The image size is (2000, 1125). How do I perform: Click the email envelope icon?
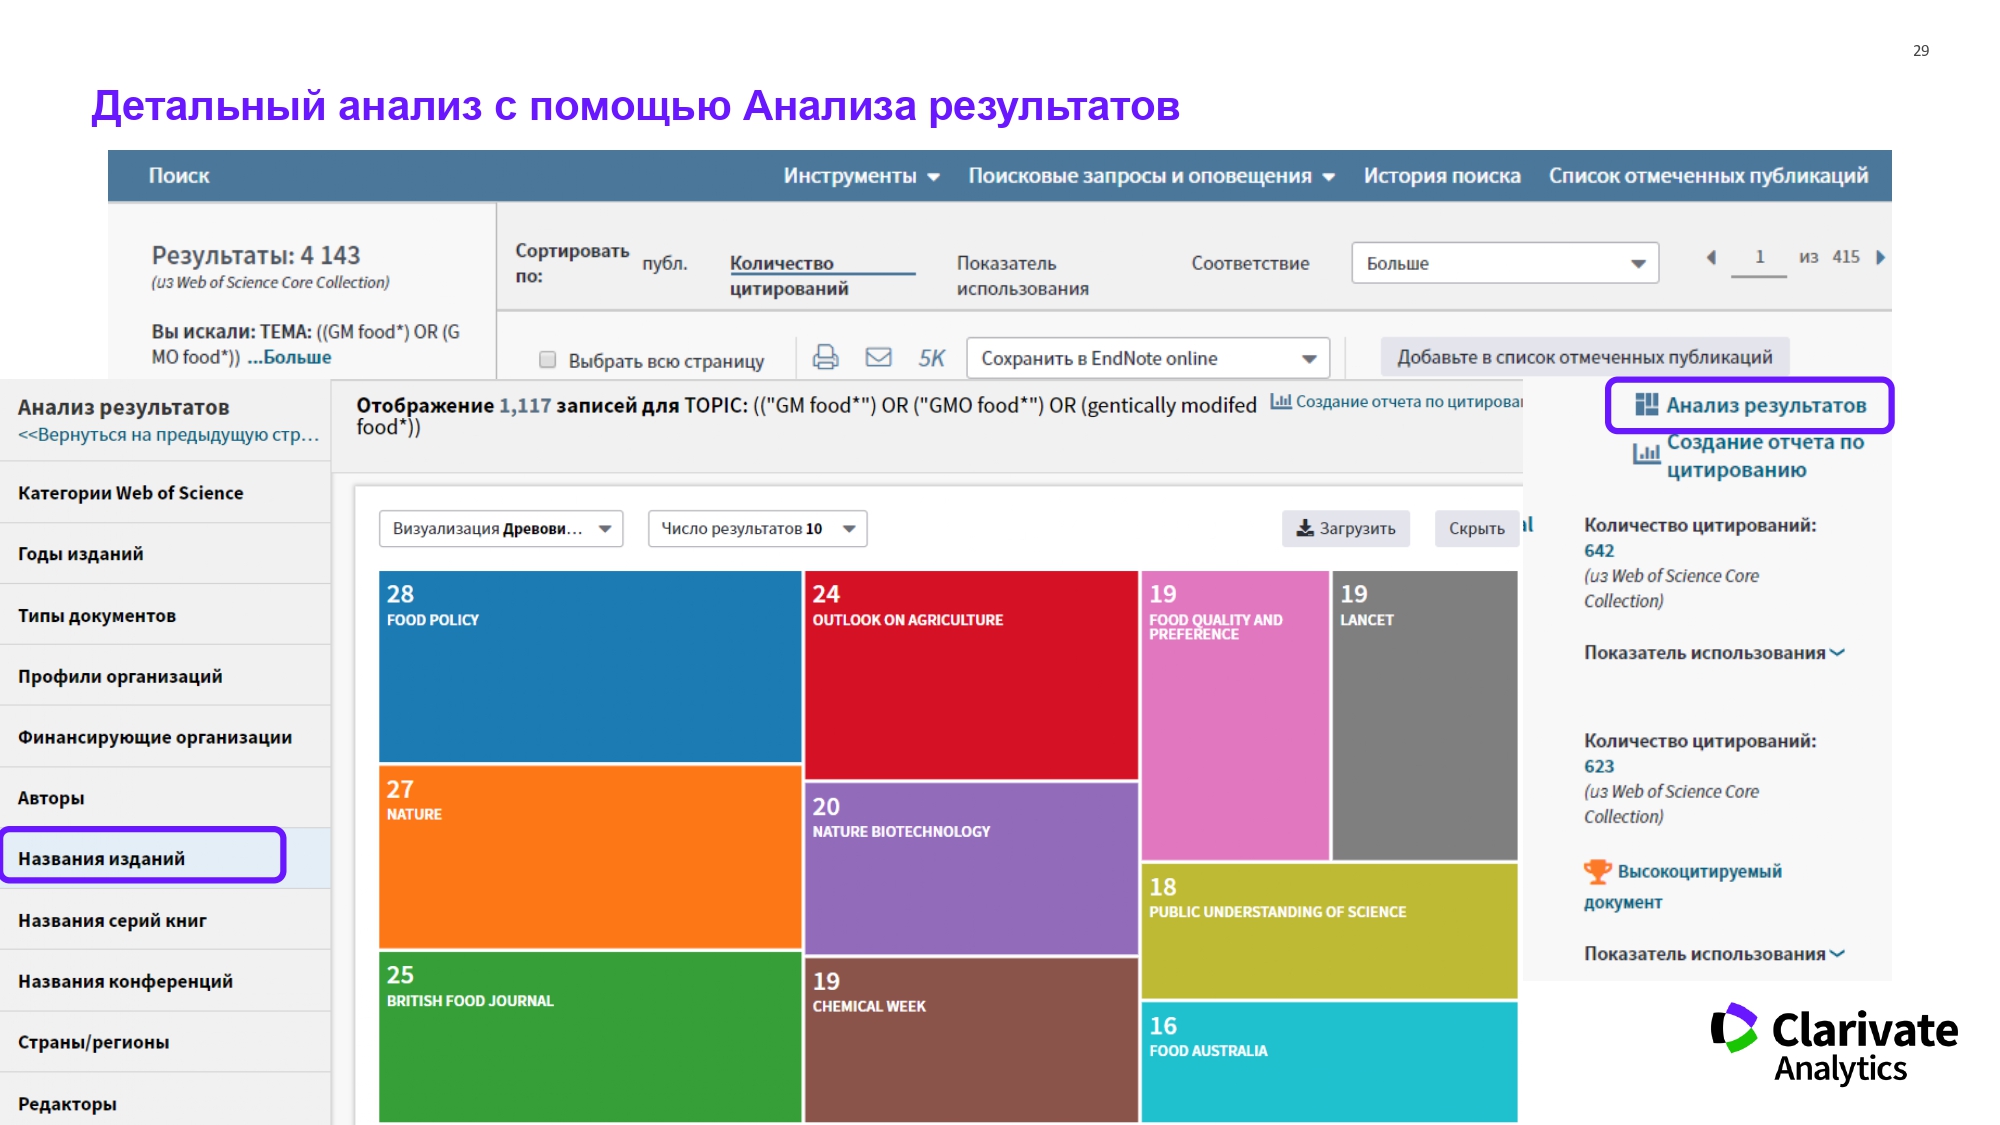[878, 357]
